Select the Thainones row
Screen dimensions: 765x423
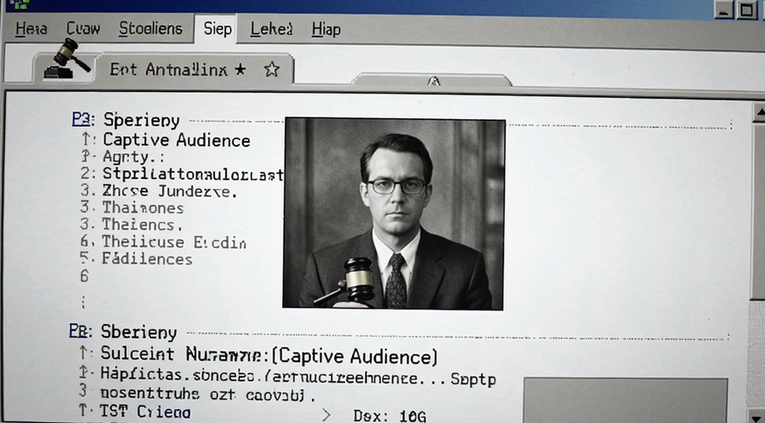(132, 208)
